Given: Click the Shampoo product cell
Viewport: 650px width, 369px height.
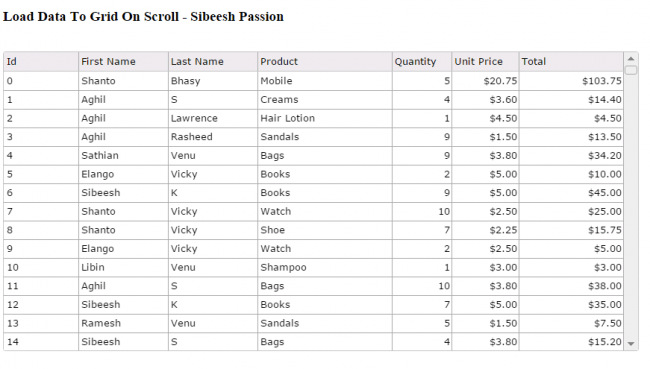Looking at the screenshot, I should coord(325,268).
